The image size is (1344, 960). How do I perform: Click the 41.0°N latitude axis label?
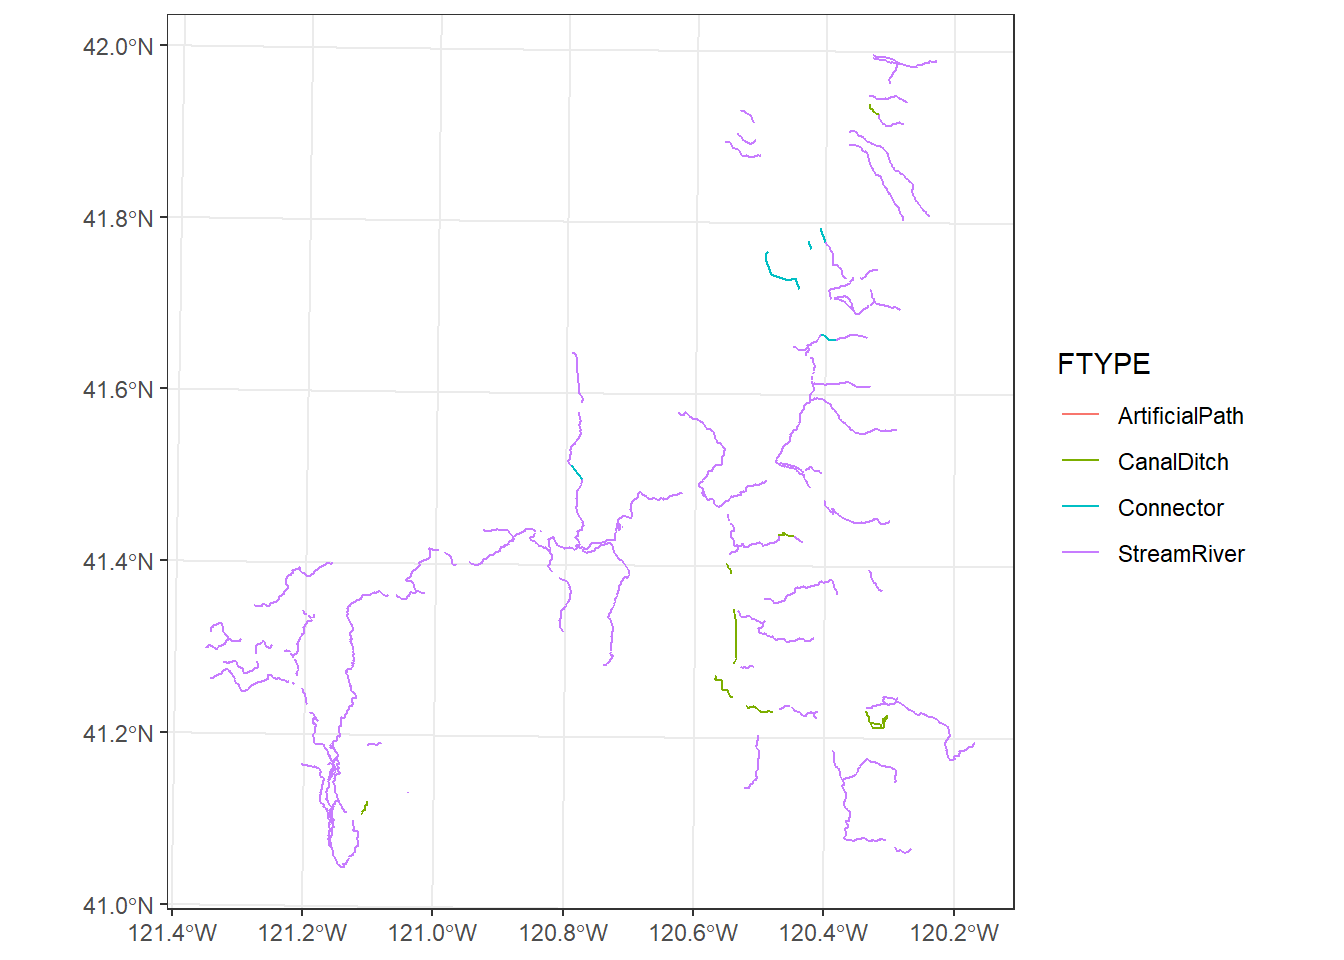118,905
